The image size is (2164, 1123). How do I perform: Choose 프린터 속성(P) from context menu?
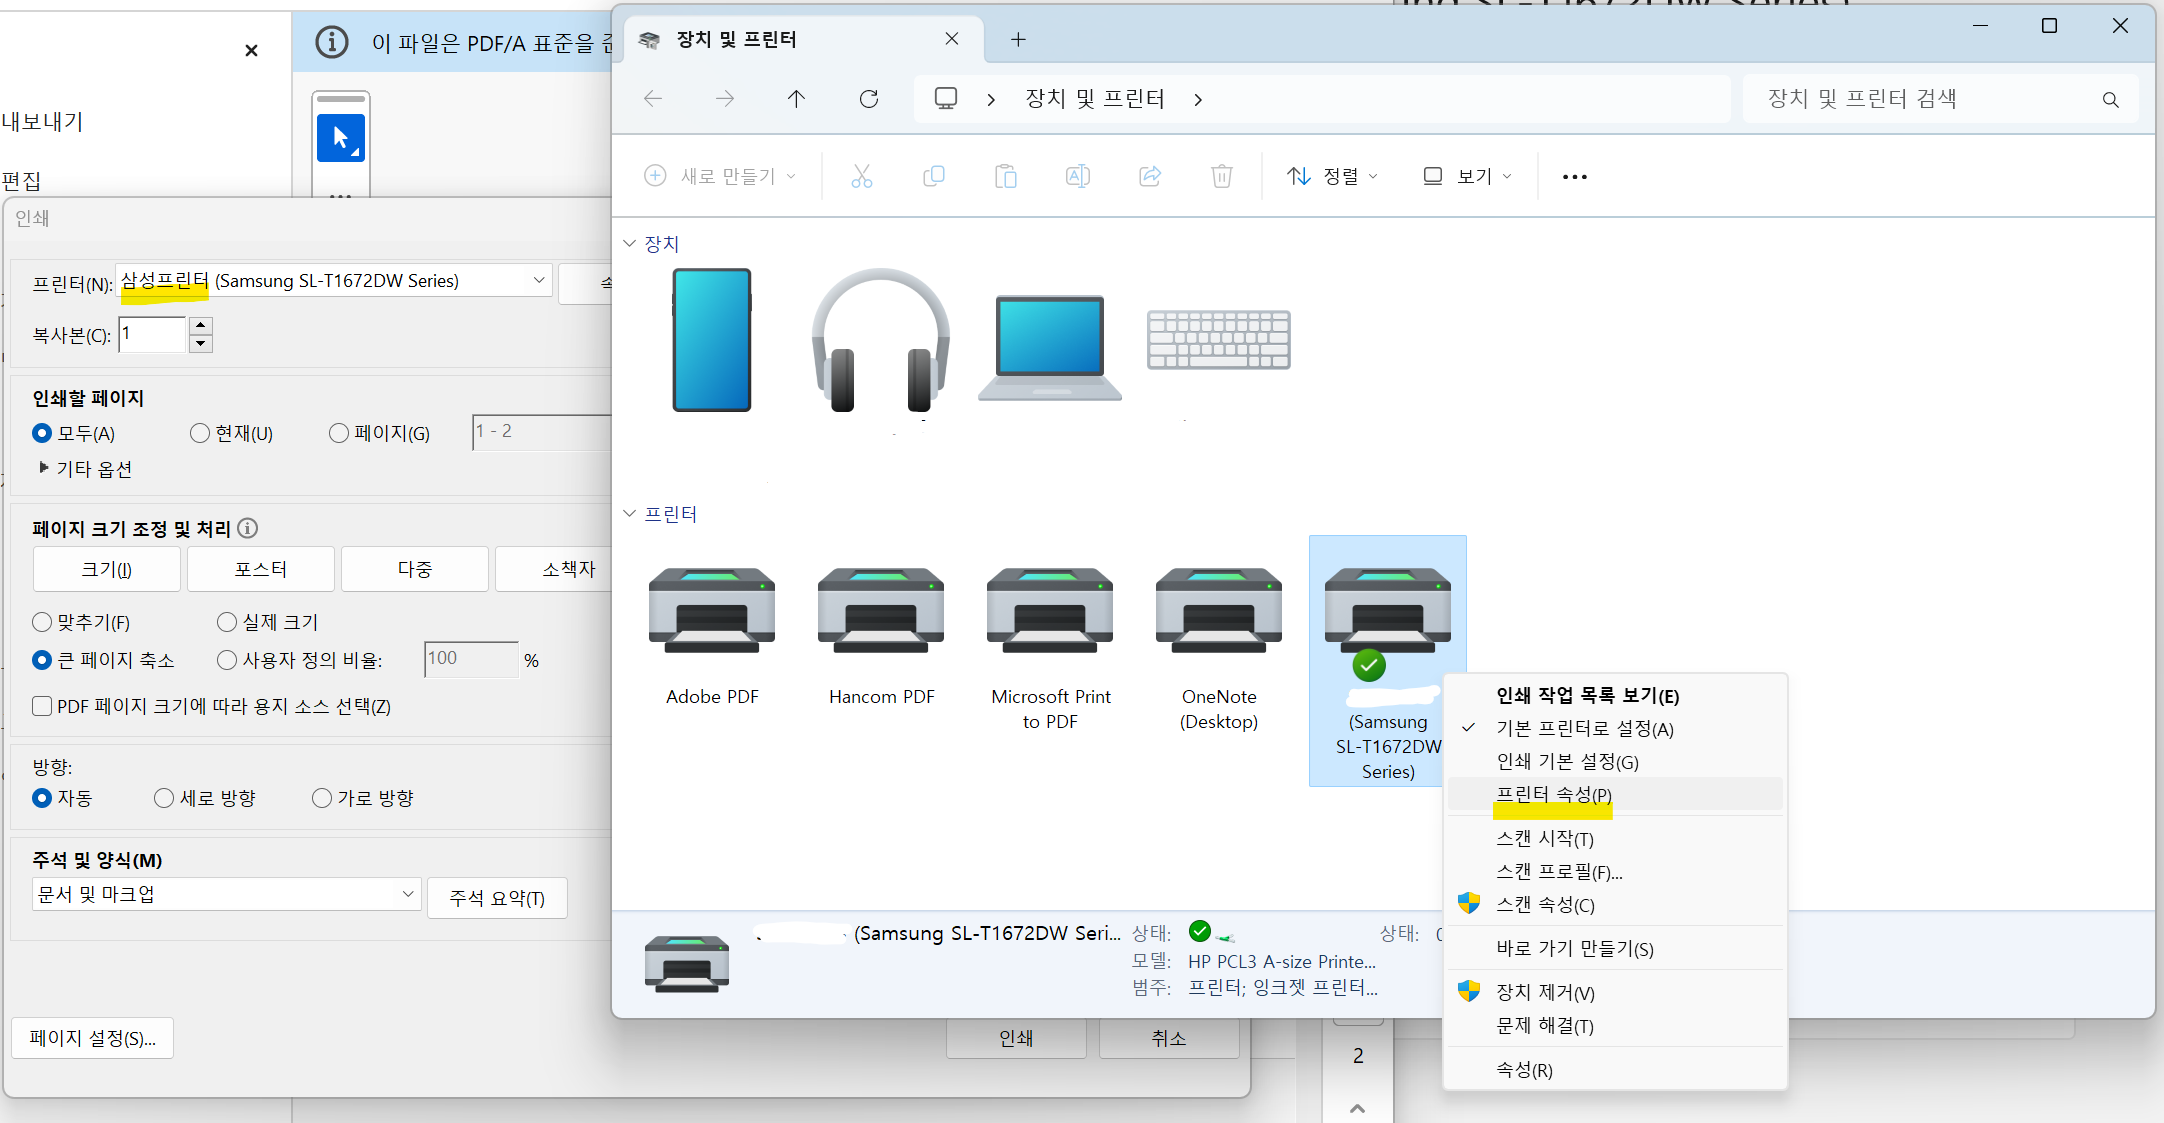point(1553,794)
